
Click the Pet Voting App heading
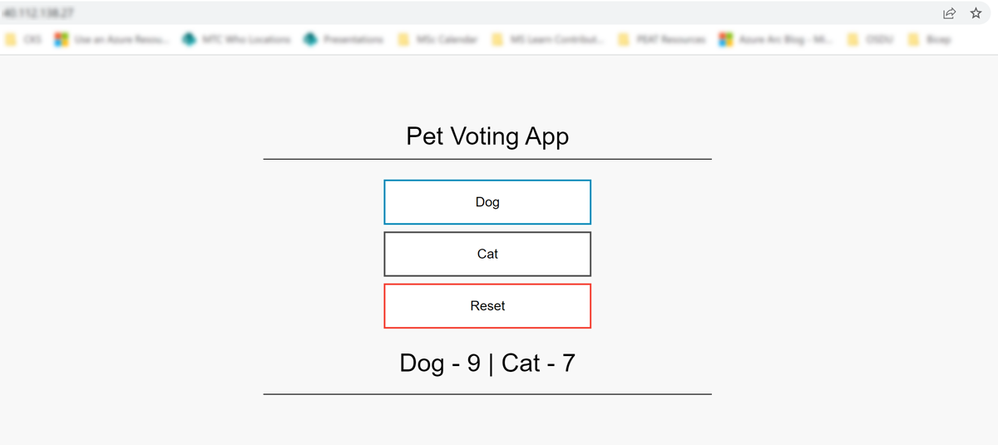pyautogui.click(x=487, y=136)
